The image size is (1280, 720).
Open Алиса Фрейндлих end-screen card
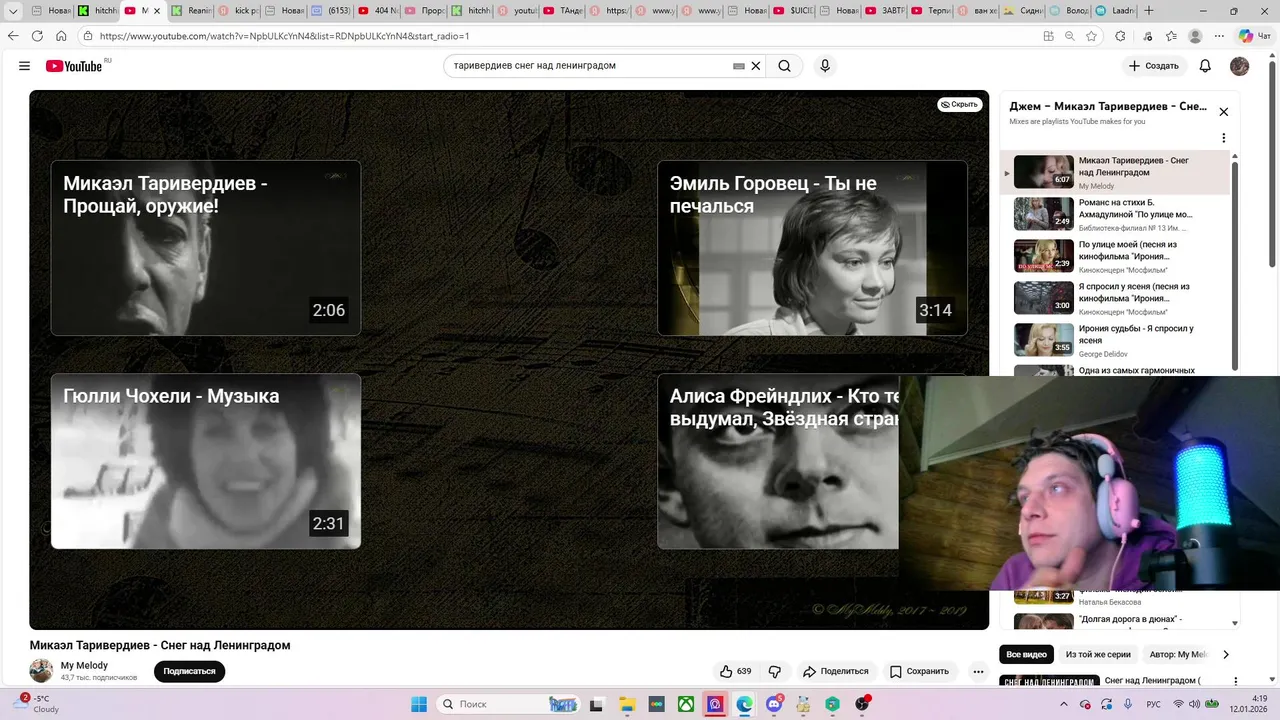click(x=778, y=461)
